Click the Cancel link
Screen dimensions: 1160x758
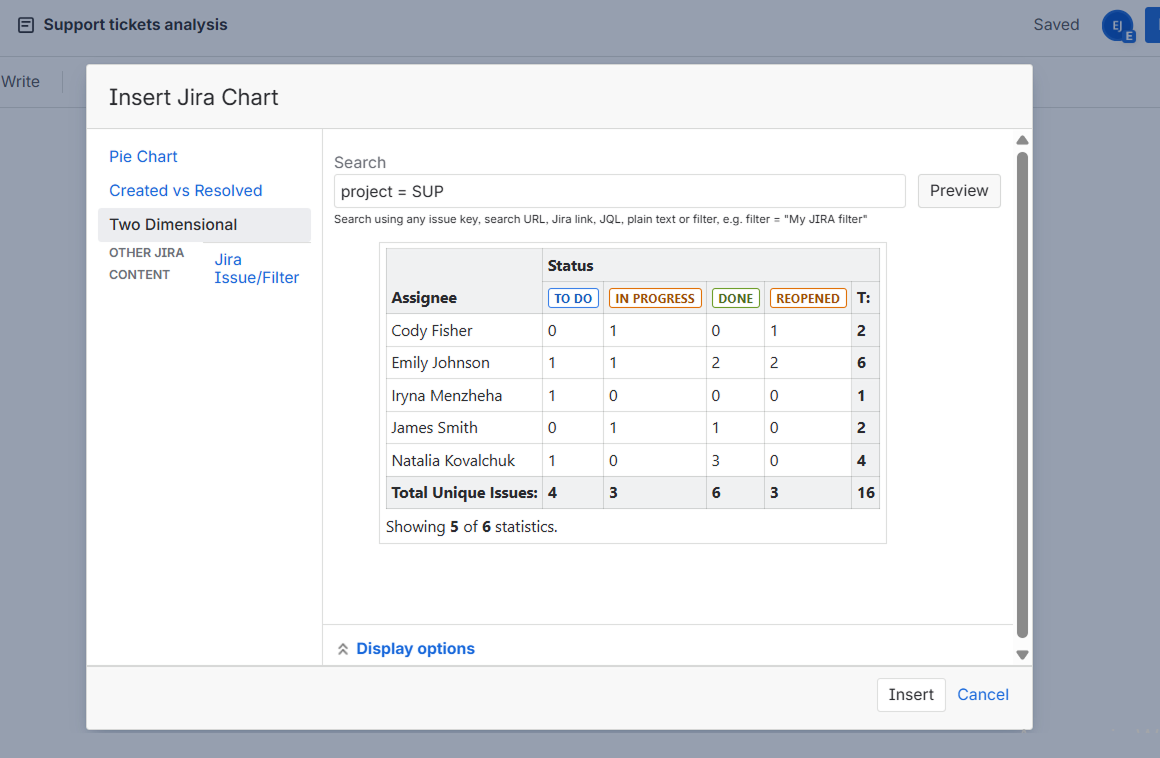[x=982, y=694]
